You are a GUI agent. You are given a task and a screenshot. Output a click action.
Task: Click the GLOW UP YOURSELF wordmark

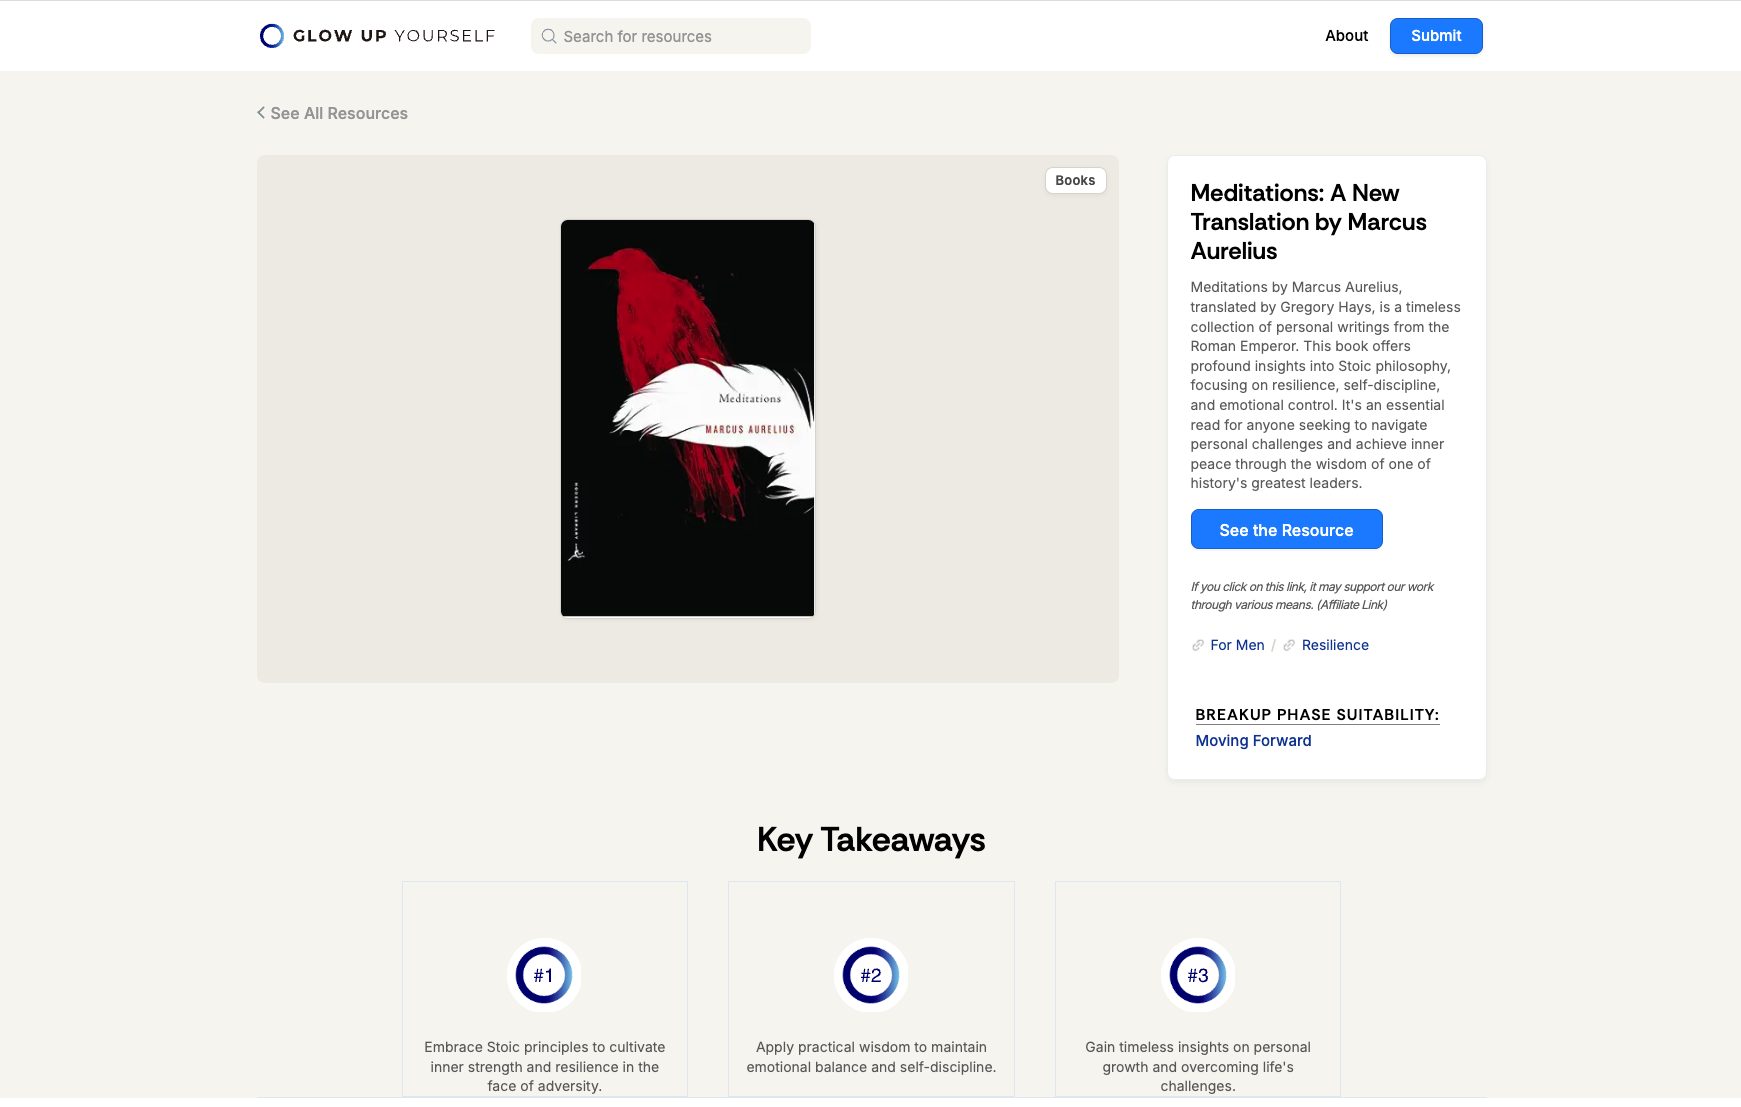(x=394, y=36)
